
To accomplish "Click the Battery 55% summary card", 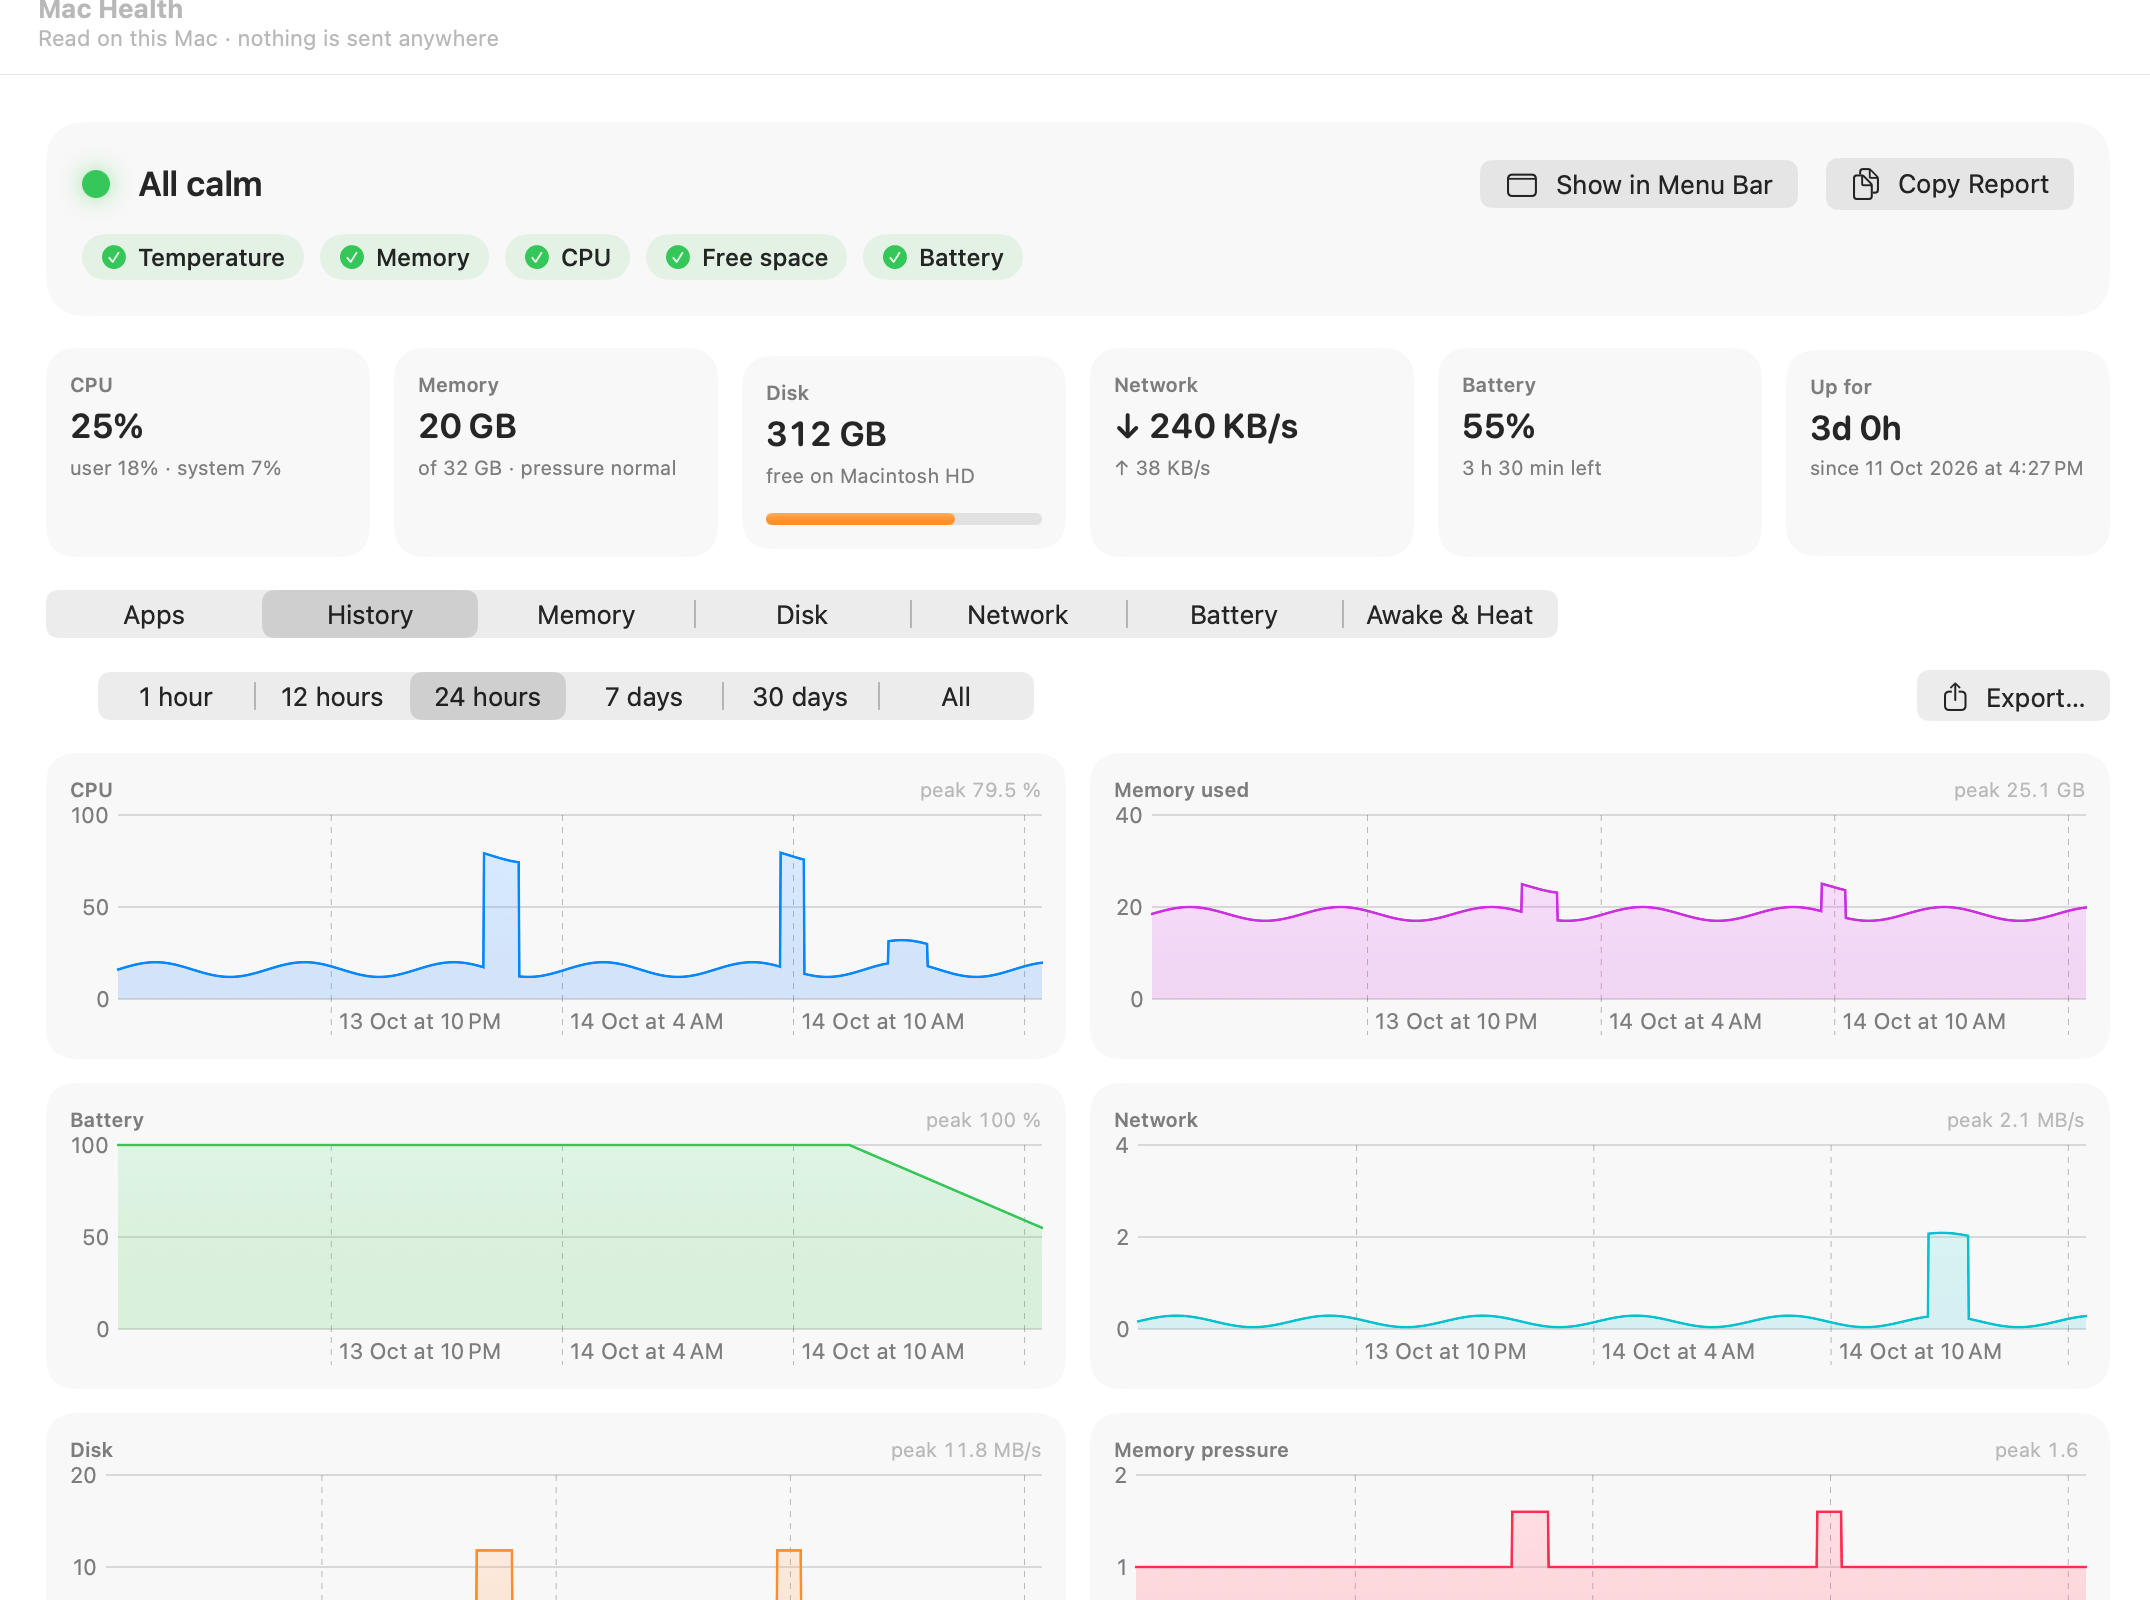I will pos(1600,452).
